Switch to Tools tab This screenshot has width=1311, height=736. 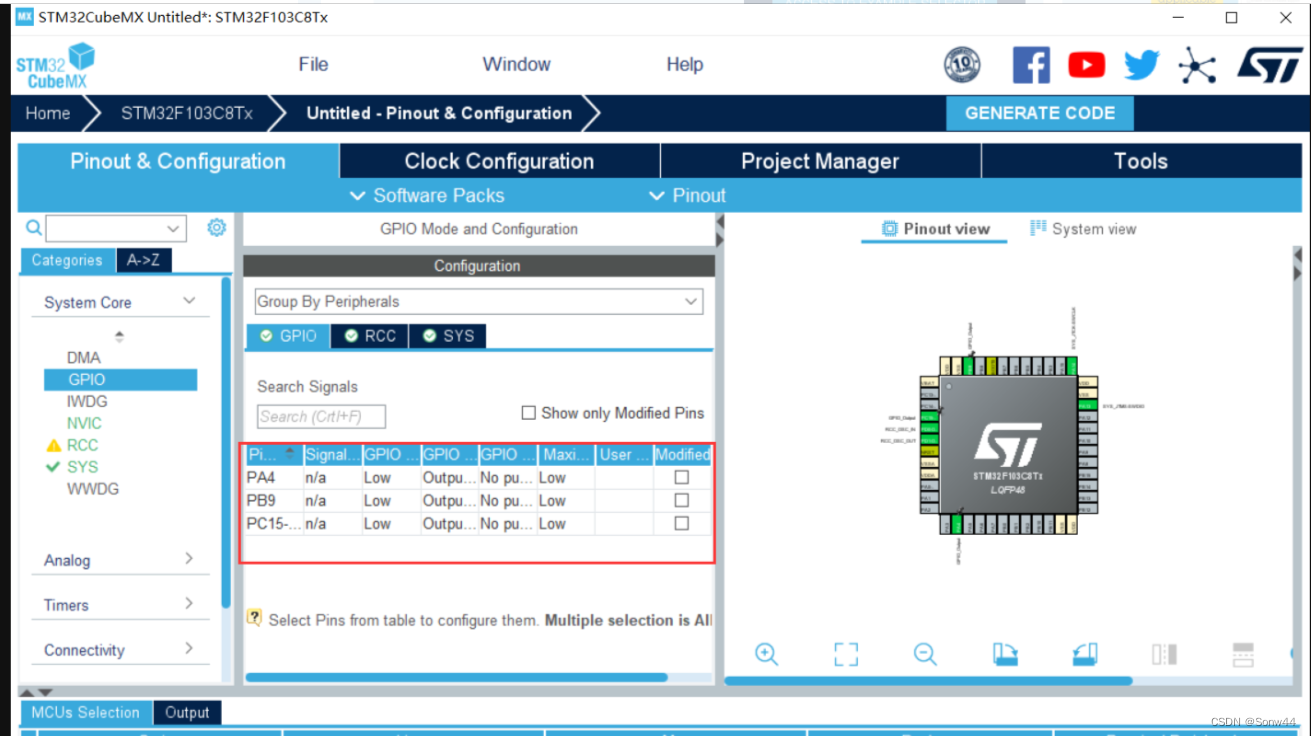click(1140, 161)
